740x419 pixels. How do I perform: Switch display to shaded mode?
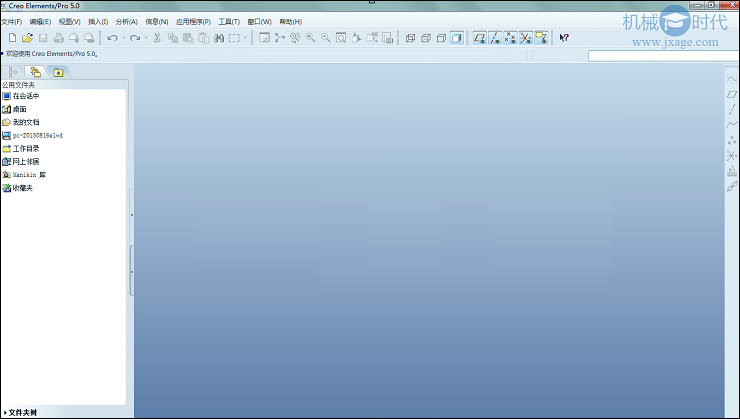[456, 38]
